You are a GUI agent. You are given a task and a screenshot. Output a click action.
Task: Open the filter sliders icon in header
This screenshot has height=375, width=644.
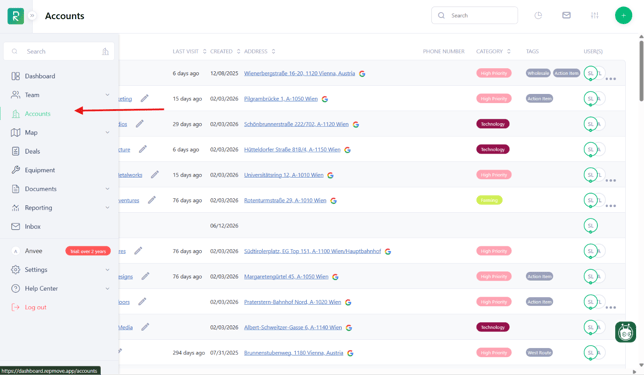pyautogui.click(x=595, y=16)
